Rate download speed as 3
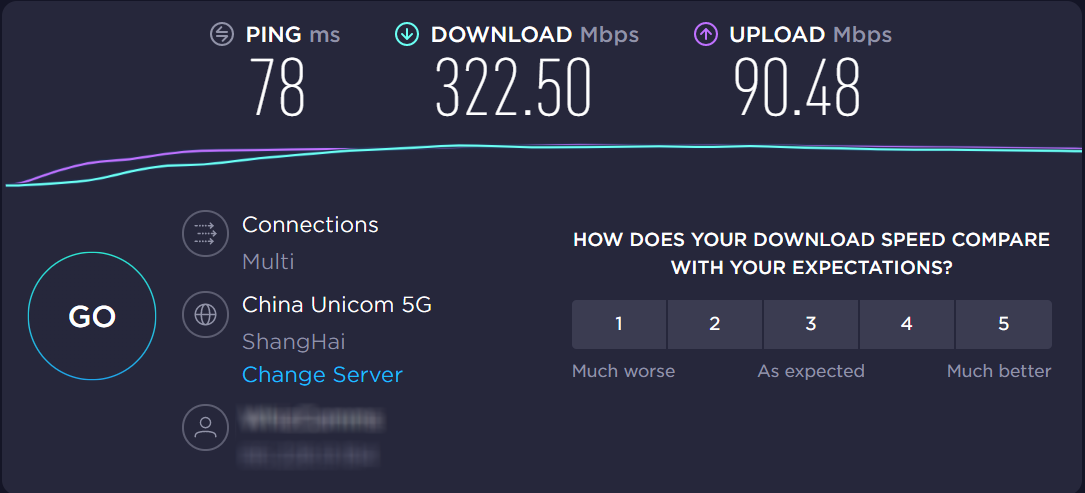The image size is (1085, 493). point(811,324)
